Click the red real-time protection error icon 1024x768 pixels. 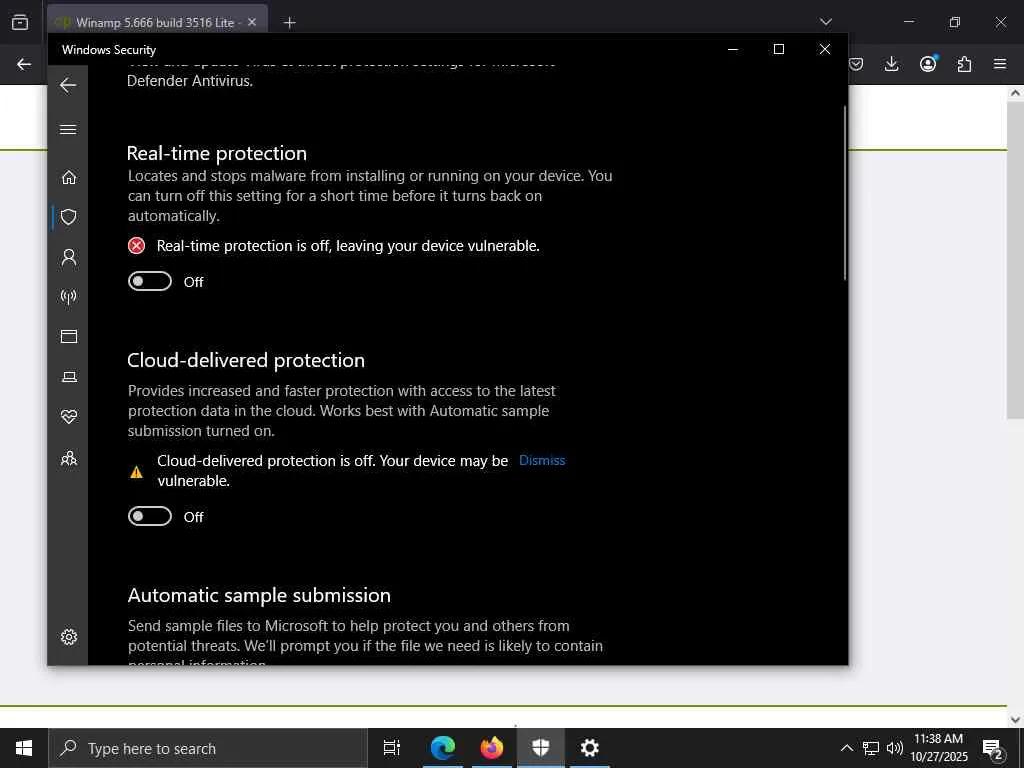136,246
